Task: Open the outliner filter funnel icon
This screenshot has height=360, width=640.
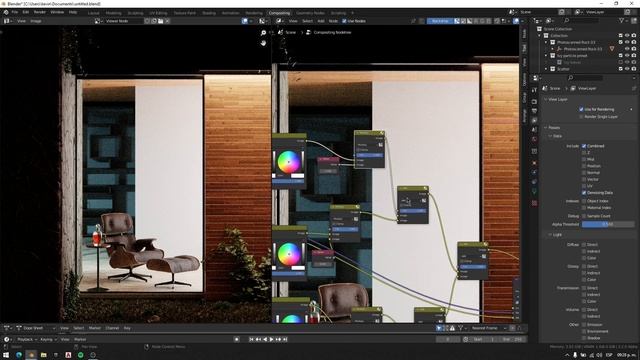Action: [x=622, y=20]
